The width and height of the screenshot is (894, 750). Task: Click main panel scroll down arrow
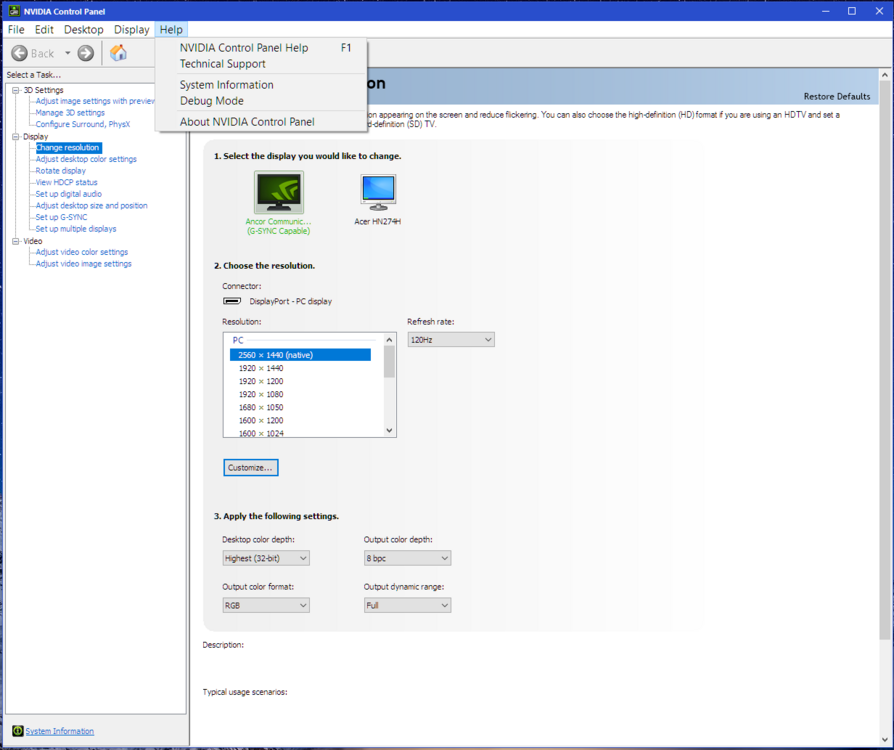coord(885,740)
